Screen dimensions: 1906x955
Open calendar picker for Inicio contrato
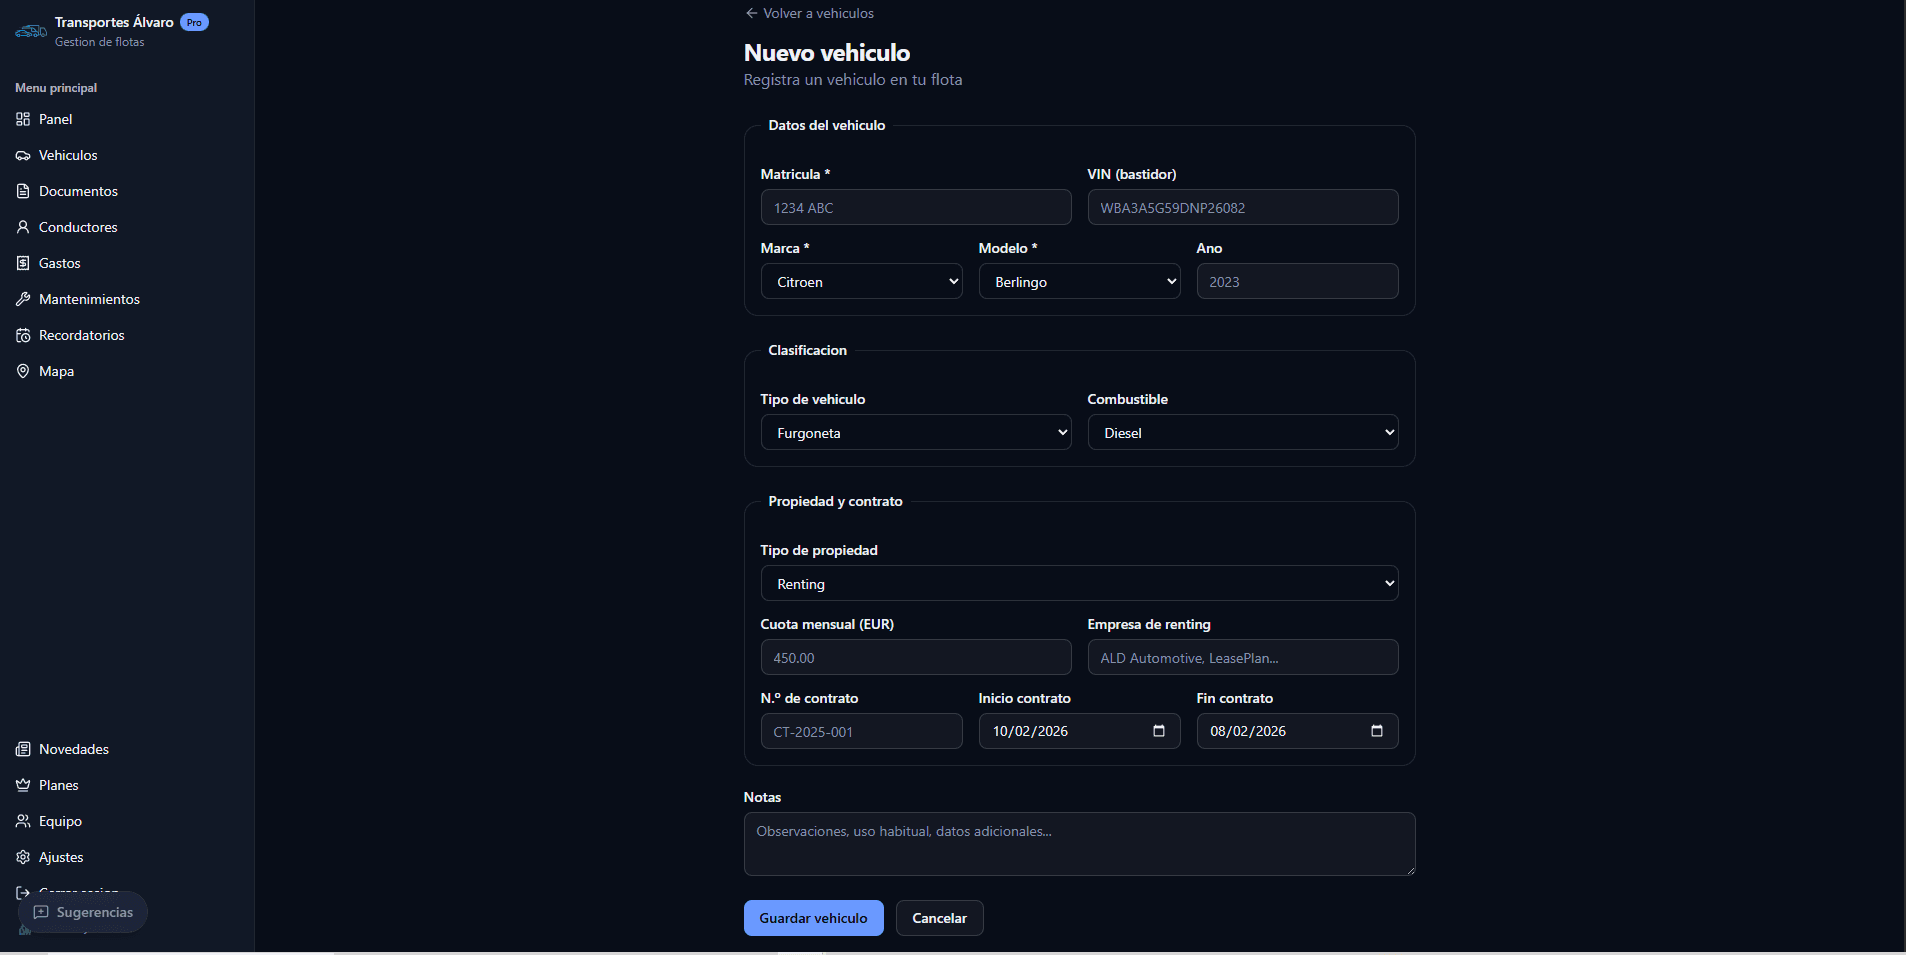click(1158, 731)
